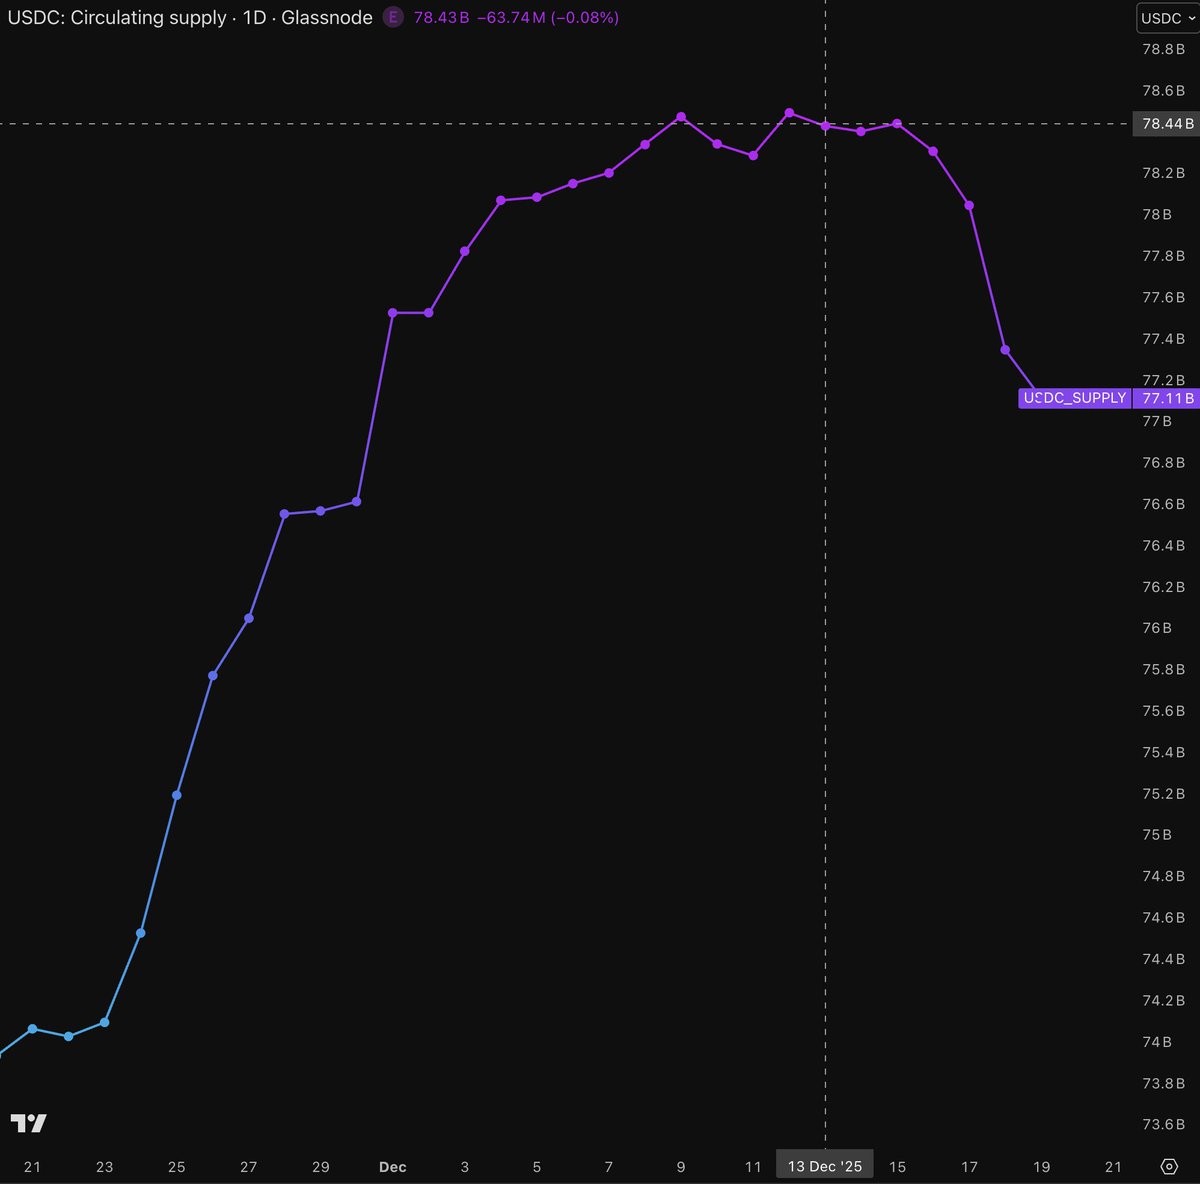Open the USDC currency dropdown
Screen dimensions: 1200x1184
tap(1167, 18)
